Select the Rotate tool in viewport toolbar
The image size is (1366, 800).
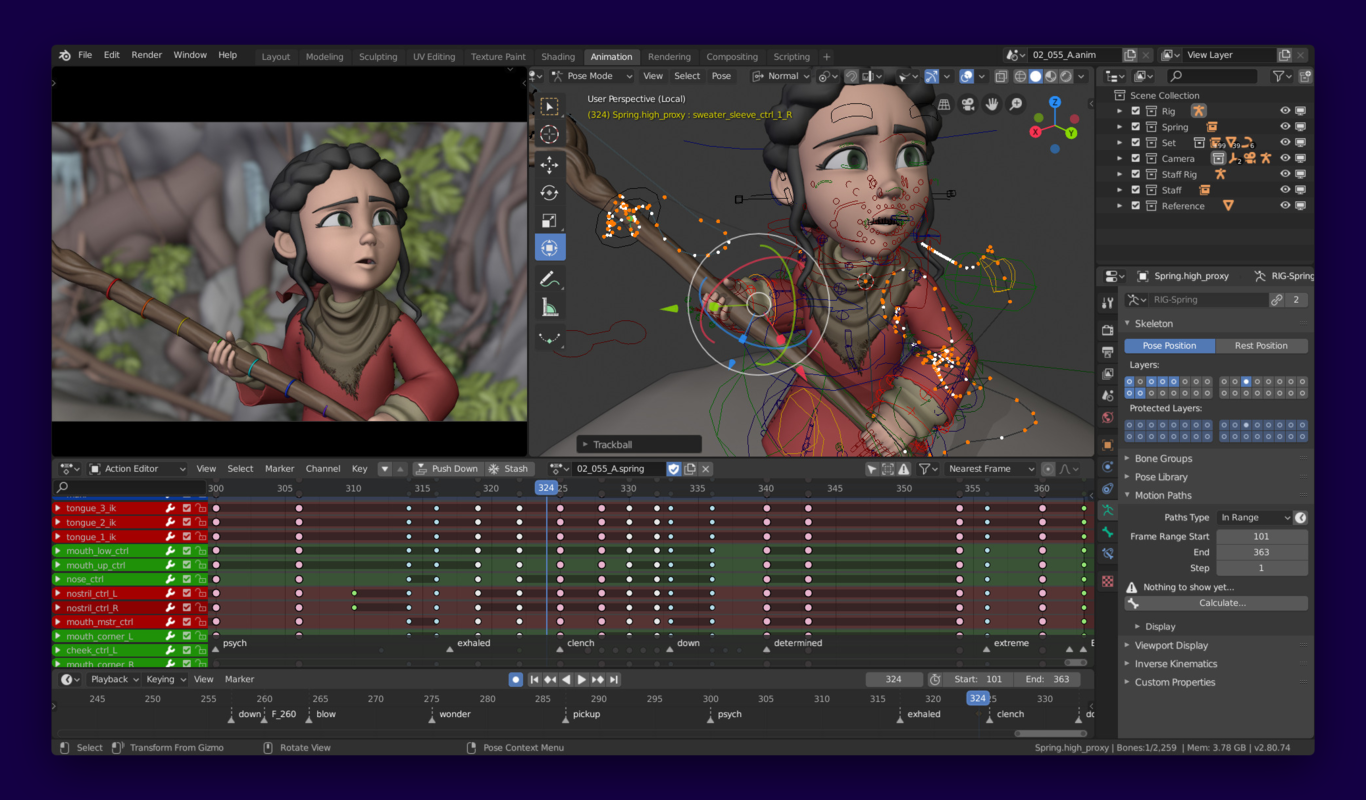pos(550,192)
